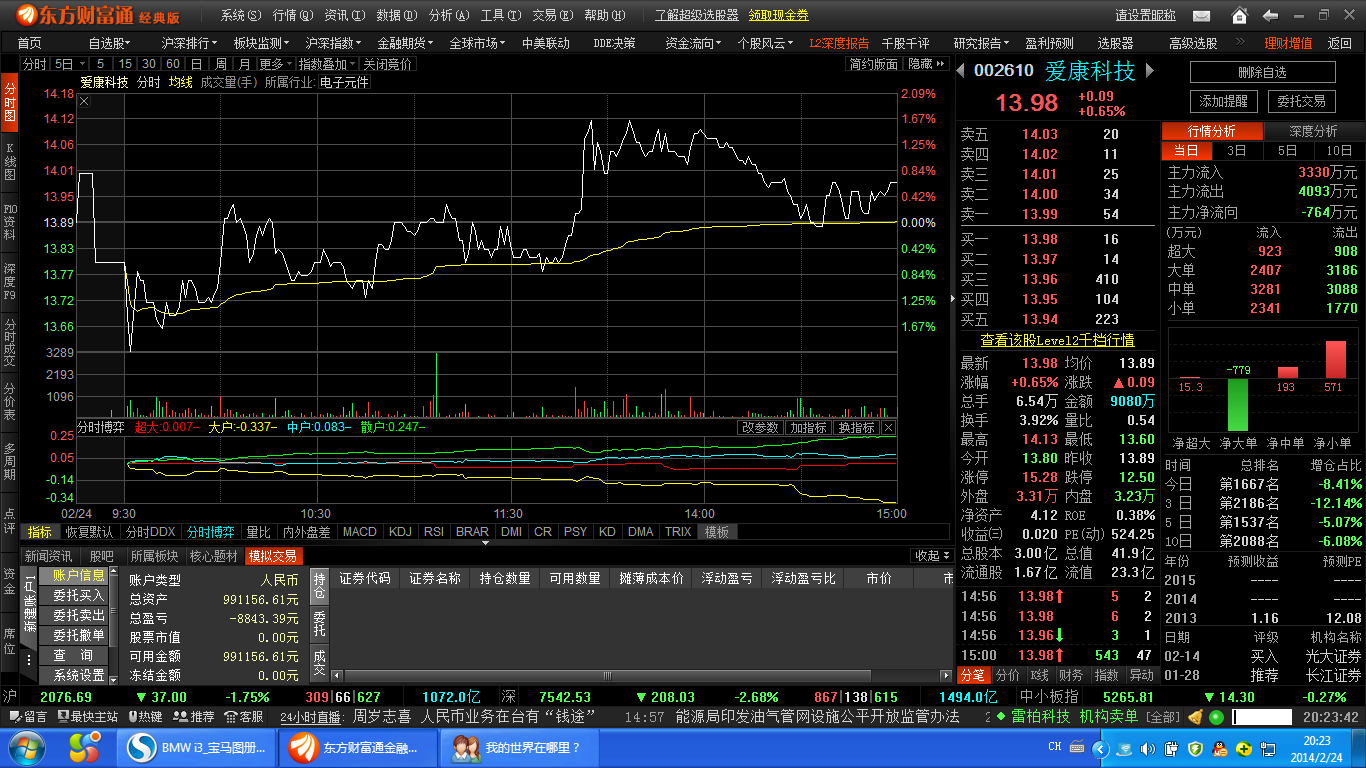The width and height of the screenshot is (1366, 768).
Task: Click 请设置昵称 nickname link
Action: click(1145, 15)
